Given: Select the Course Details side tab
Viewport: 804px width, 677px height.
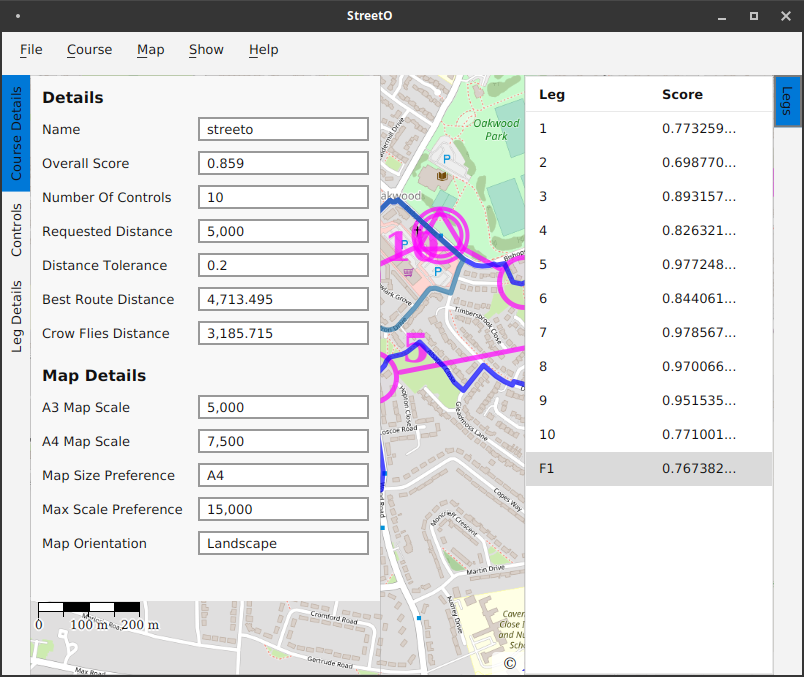Looking at the screenshot, I should point(16,133).
